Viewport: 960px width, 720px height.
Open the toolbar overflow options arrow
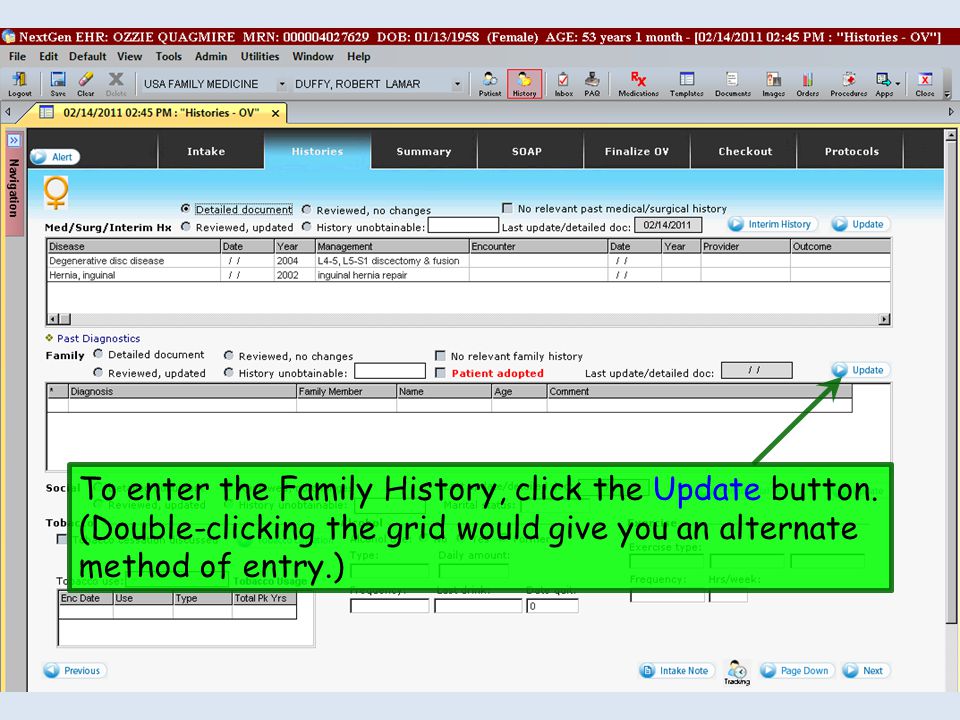pyautogui.click(x=947, y=94)
